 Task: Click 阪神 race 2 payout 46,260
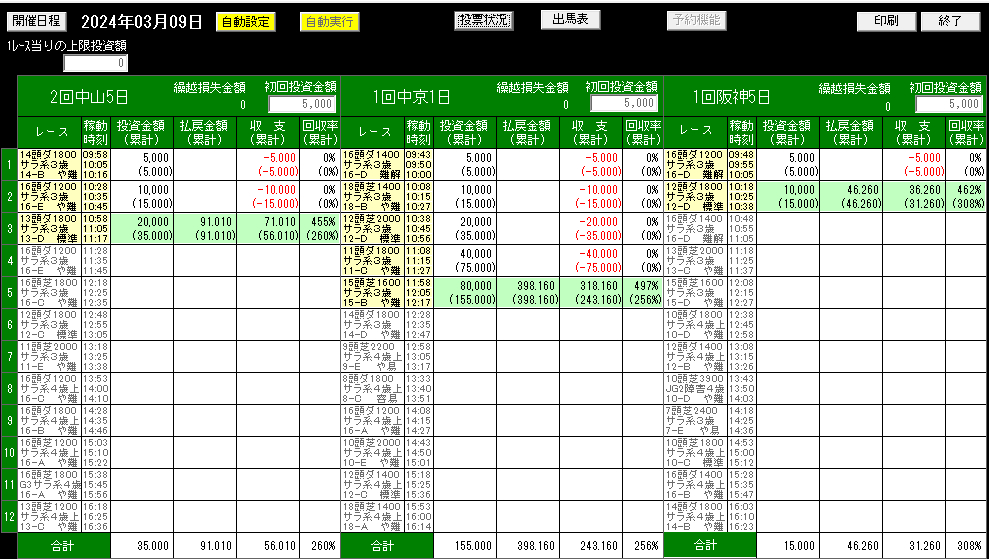pyautogui.click(x=851, y=197)
